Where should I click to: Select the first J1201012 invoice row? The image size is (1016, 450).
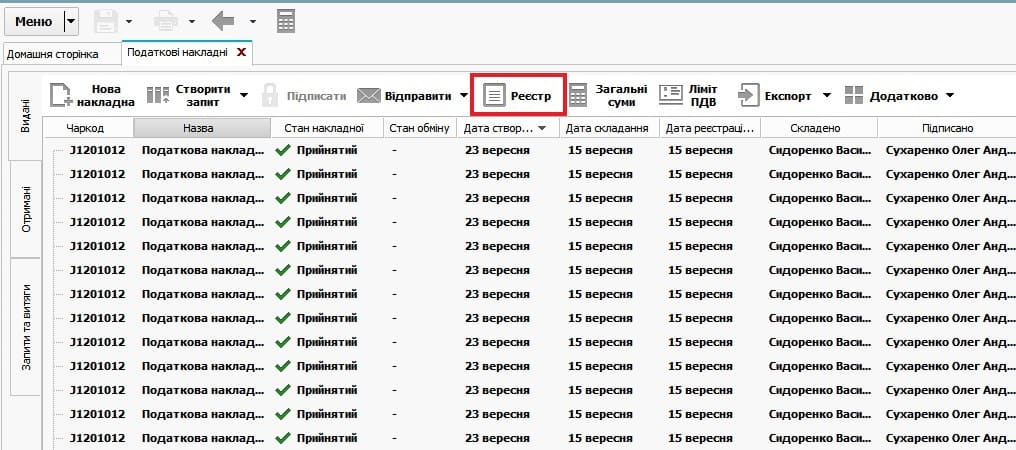click(x=97, y=150)
